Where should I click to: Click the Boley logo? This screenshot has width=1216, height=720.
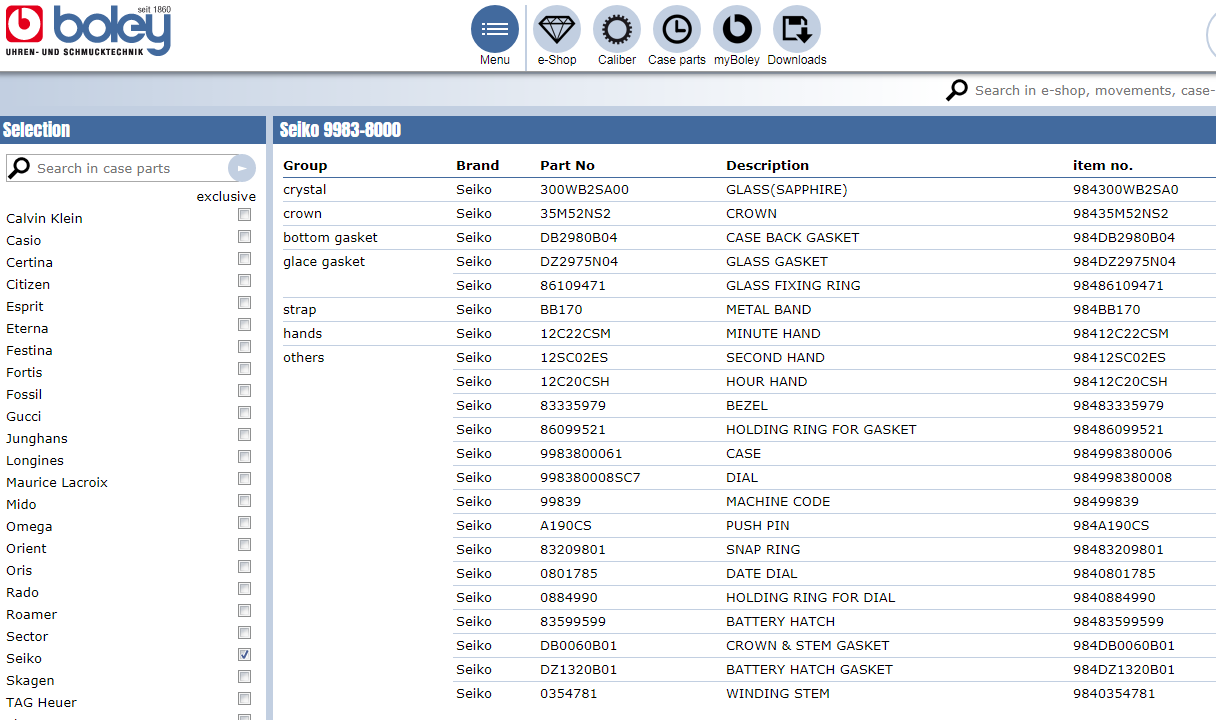(x=88, y=31)
